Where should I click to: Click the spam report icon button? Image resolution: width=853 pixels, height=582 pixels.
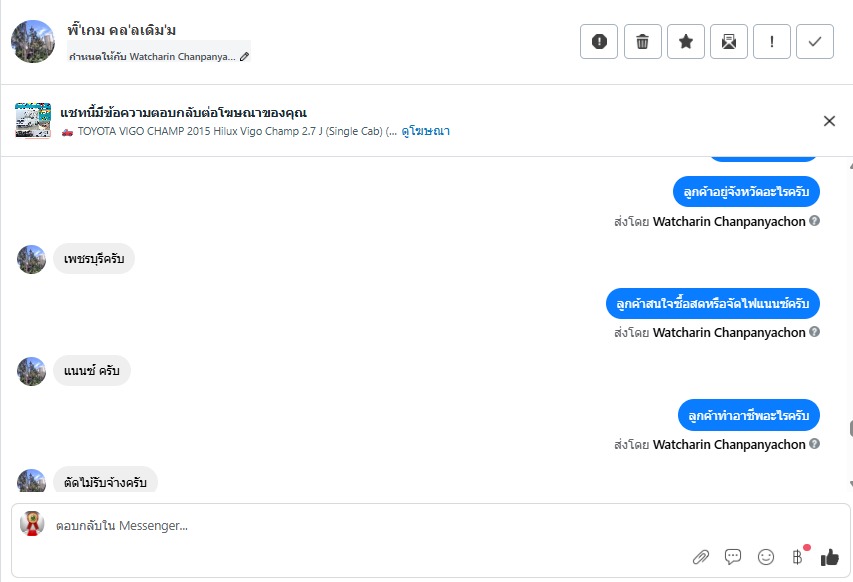[599, 42]
